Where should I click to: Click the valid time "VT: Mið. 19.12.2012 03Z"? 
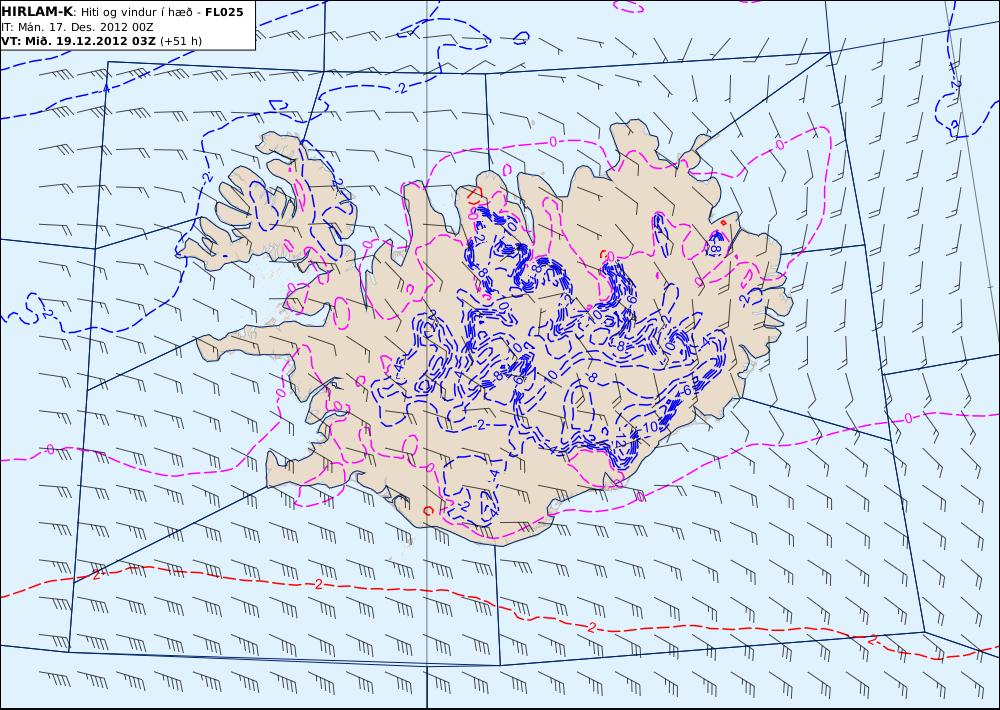[x=78, y=41]
